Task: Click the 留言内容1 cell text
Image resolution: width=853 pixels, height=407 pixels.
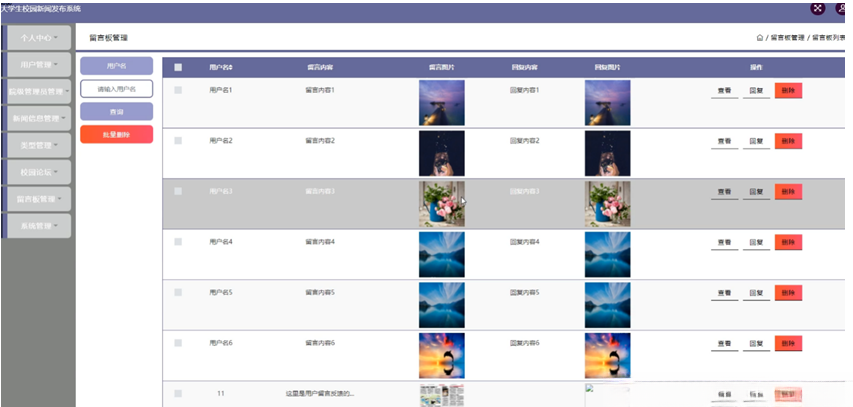Action: point(320,90)
